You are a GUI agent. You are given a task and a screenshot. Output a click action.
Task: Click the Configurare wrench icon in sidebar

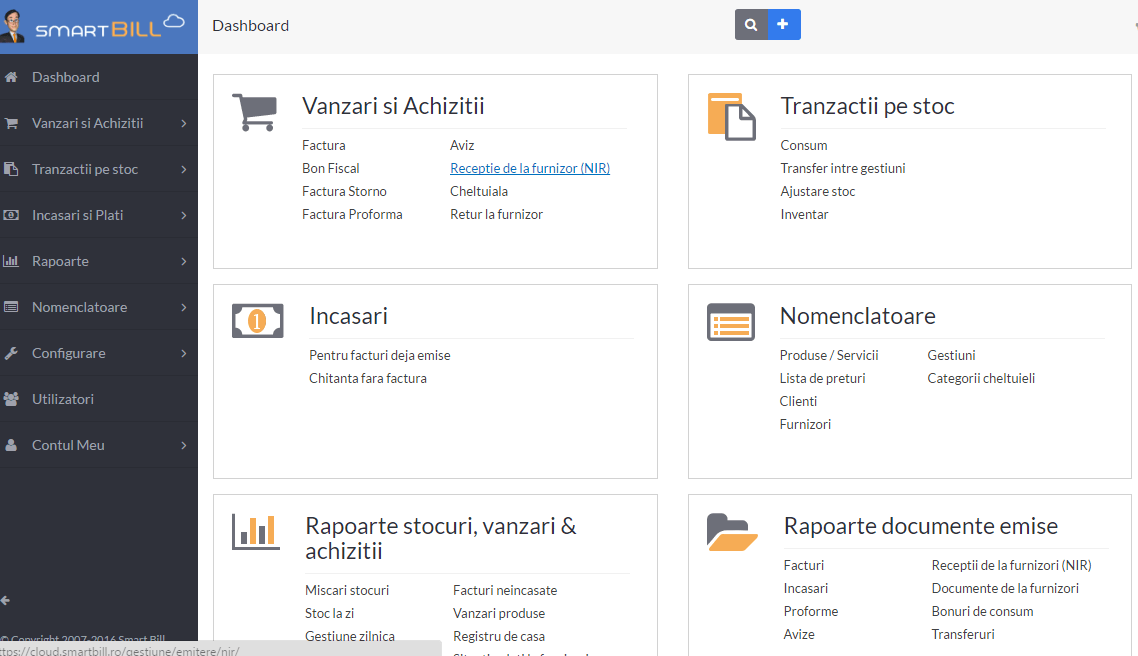[11, 353]
